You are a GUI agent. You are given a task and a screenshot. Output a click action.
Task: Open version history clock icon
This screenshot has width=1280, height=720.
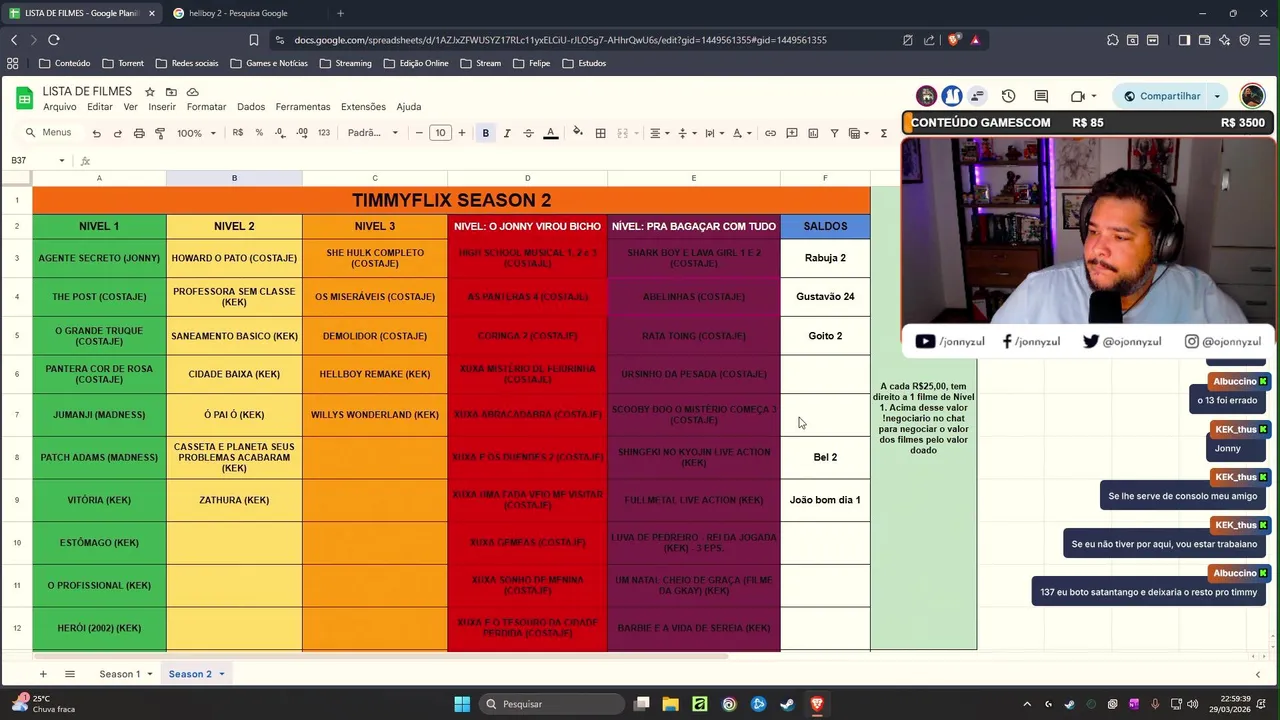pos(1008,96)
